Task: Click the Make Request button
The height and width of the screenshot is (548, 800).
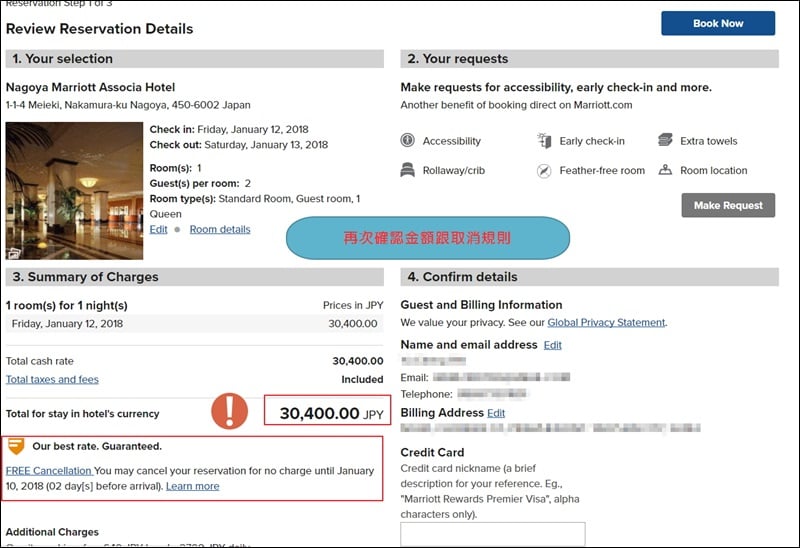Action: point(728,205)
